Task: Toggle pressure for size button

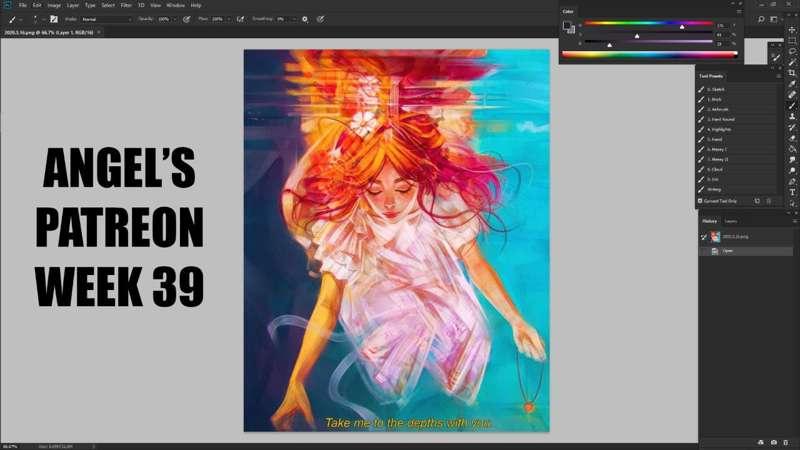Action: [320, 19]
